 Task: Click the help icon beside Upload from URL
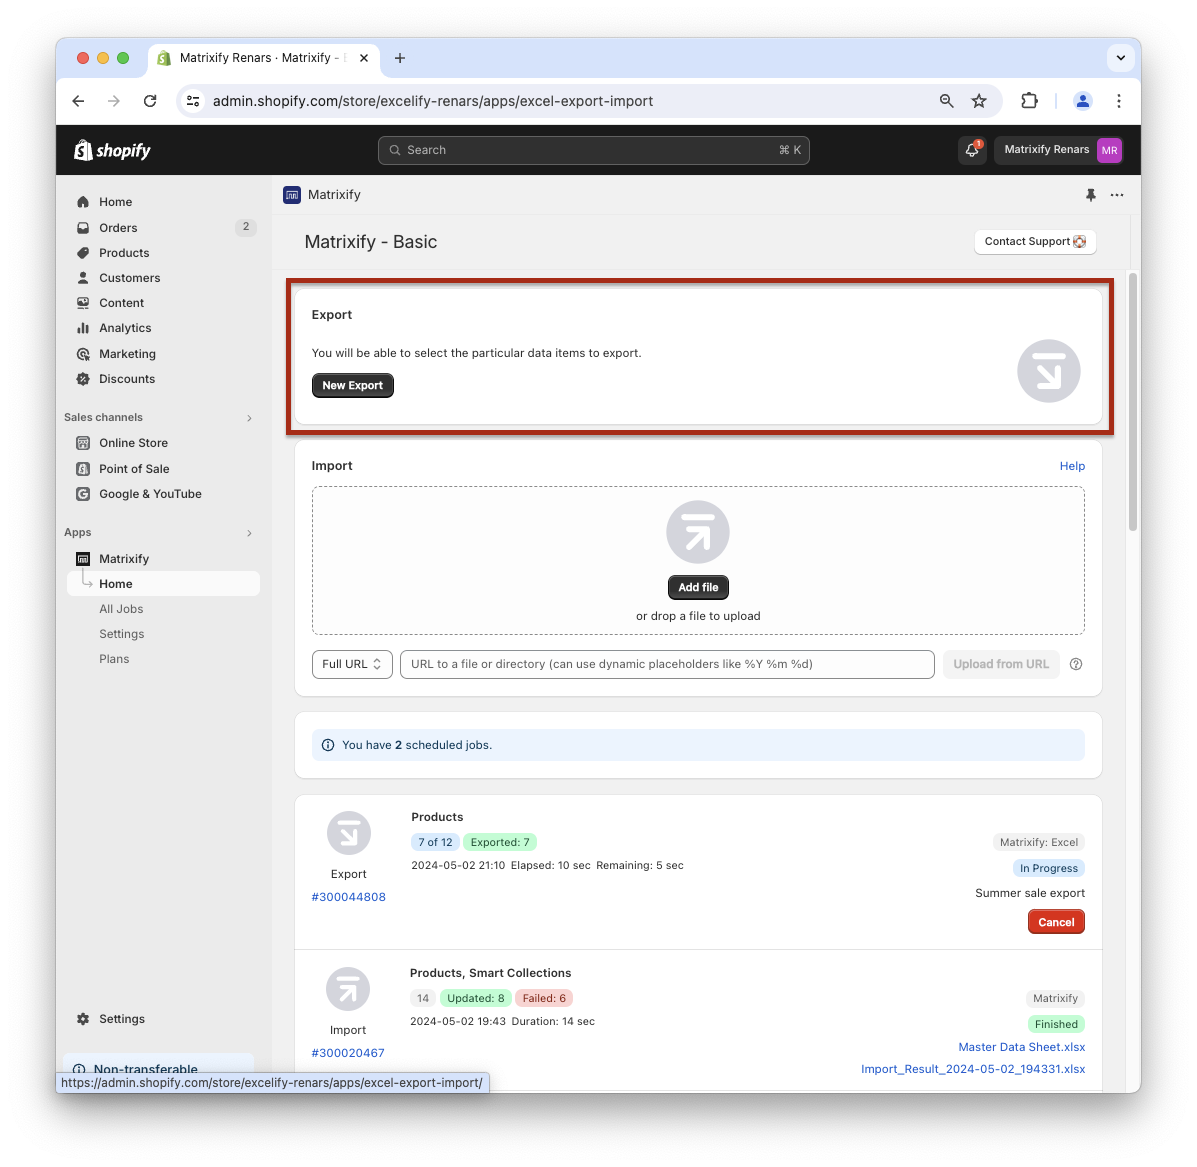click(x=1076, y=664)
